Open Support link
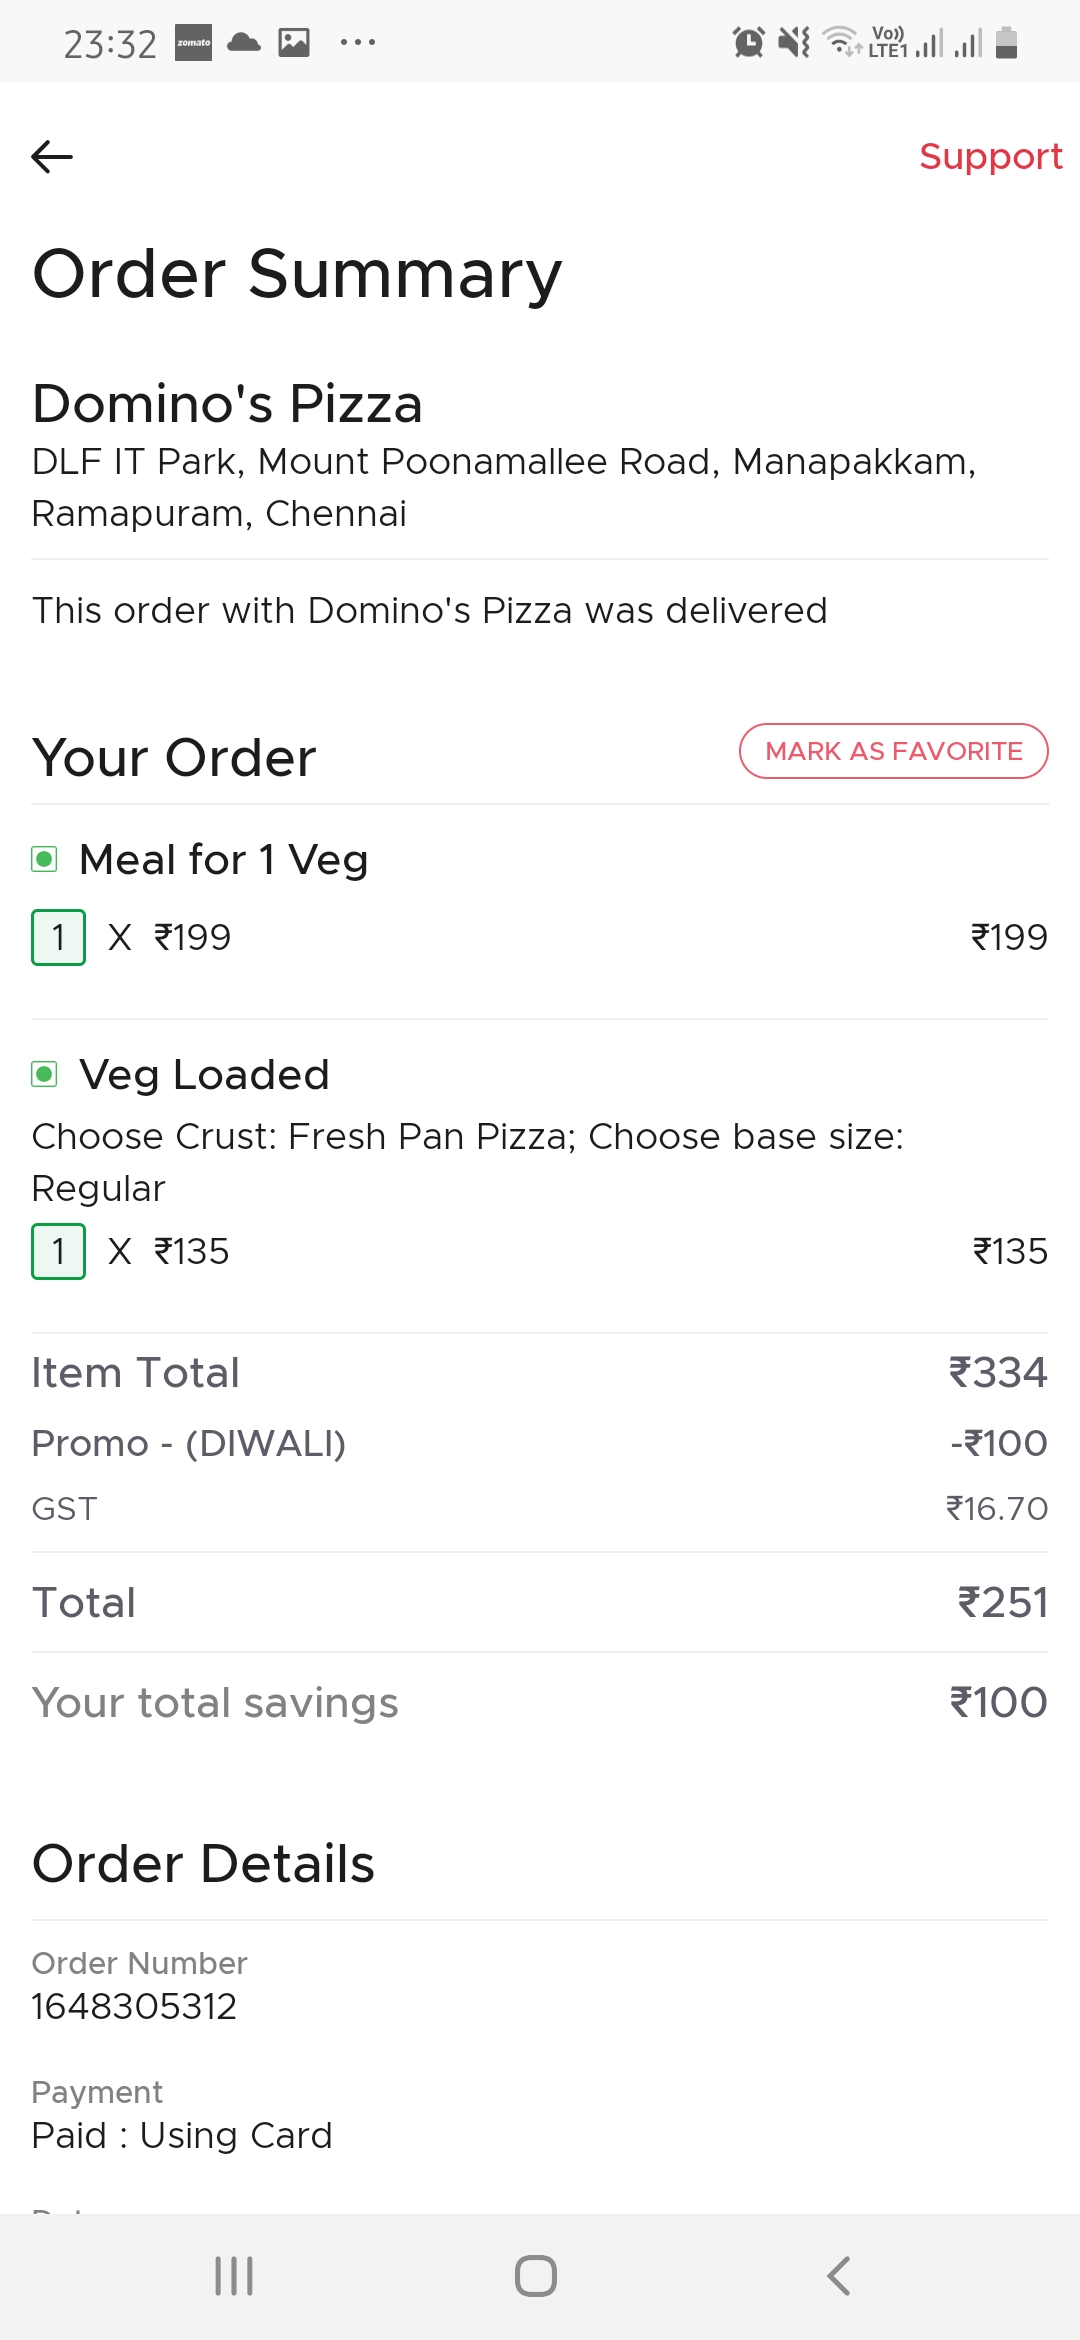Image resolution: width=1080 pixels, height=2340 pixels. (990, 157)
